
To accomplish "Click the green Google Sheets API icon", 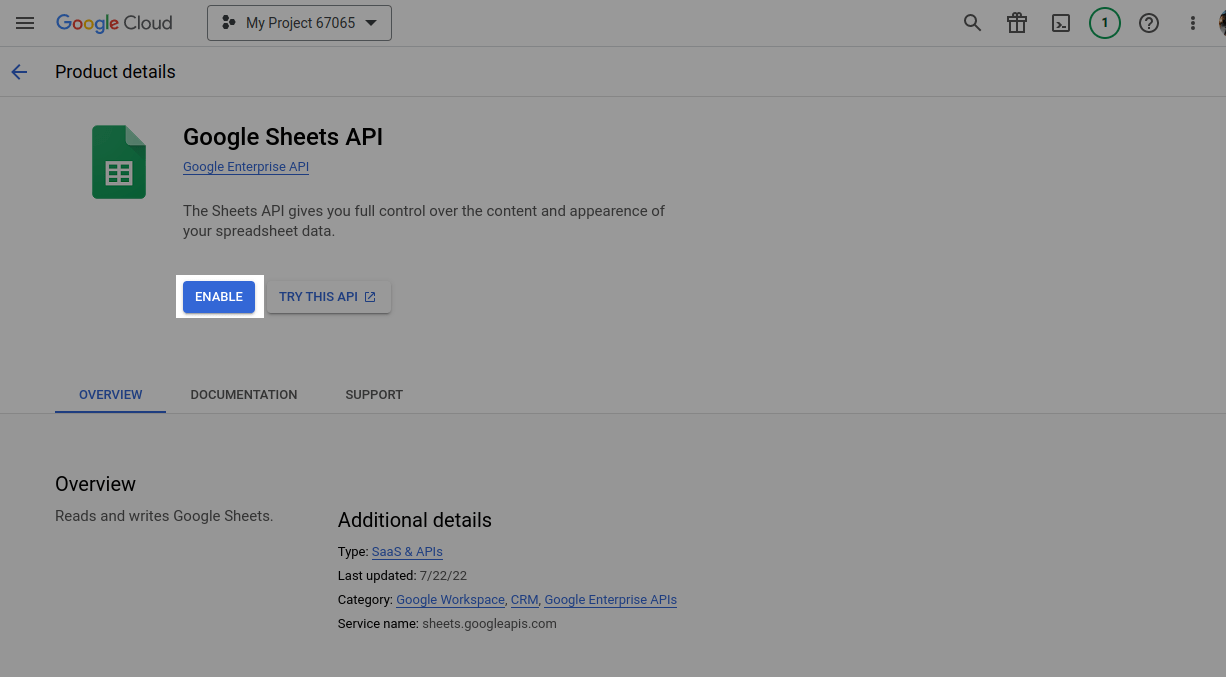I will tap(119, 162).
